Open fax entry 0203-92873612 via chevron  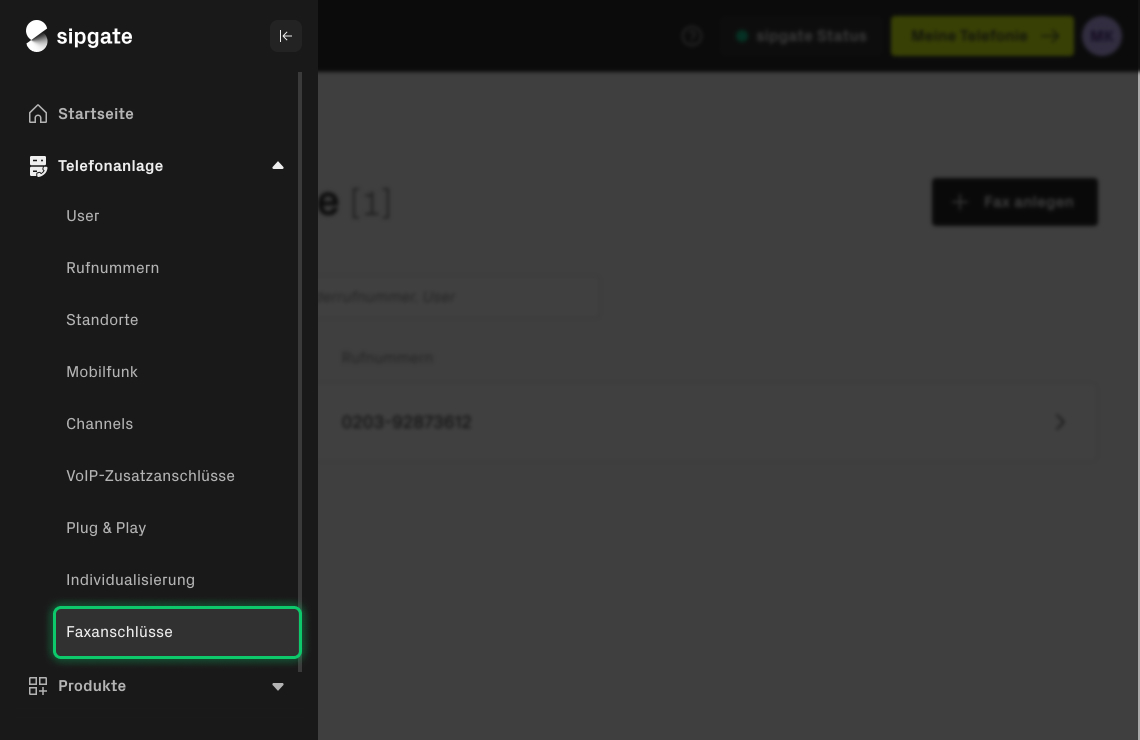click(x=1060, y=422)
